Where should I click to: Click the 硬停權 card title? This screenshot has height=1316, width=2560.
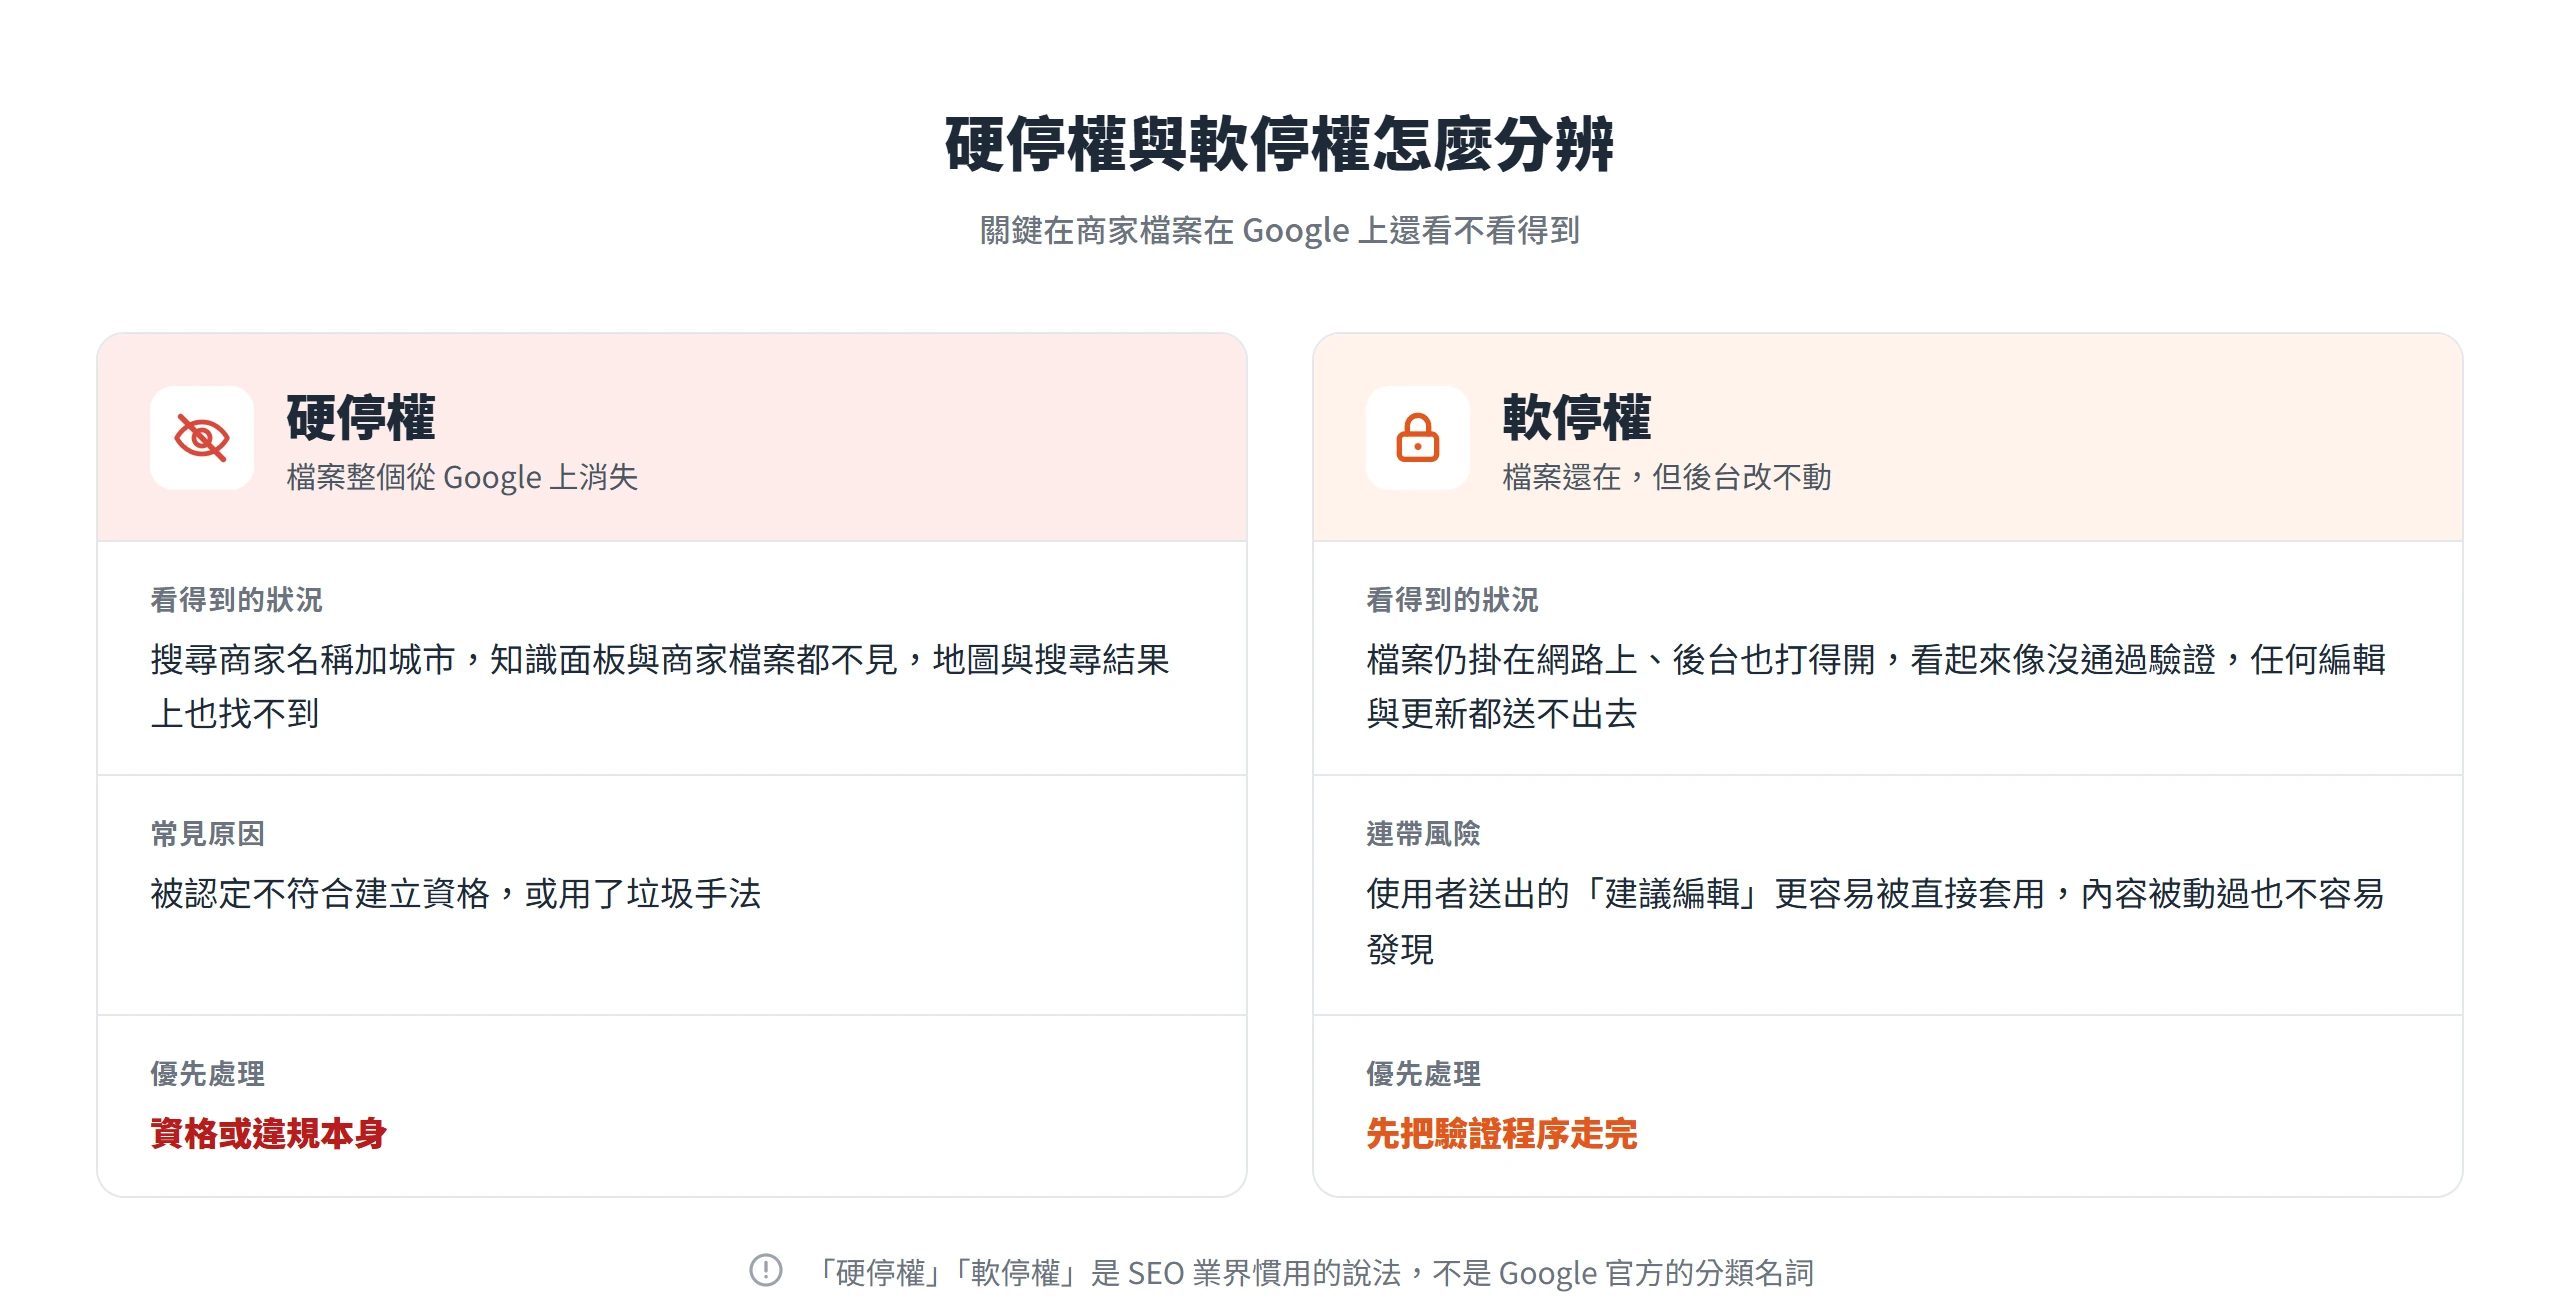pyautogui.click(x=361, y=417)
